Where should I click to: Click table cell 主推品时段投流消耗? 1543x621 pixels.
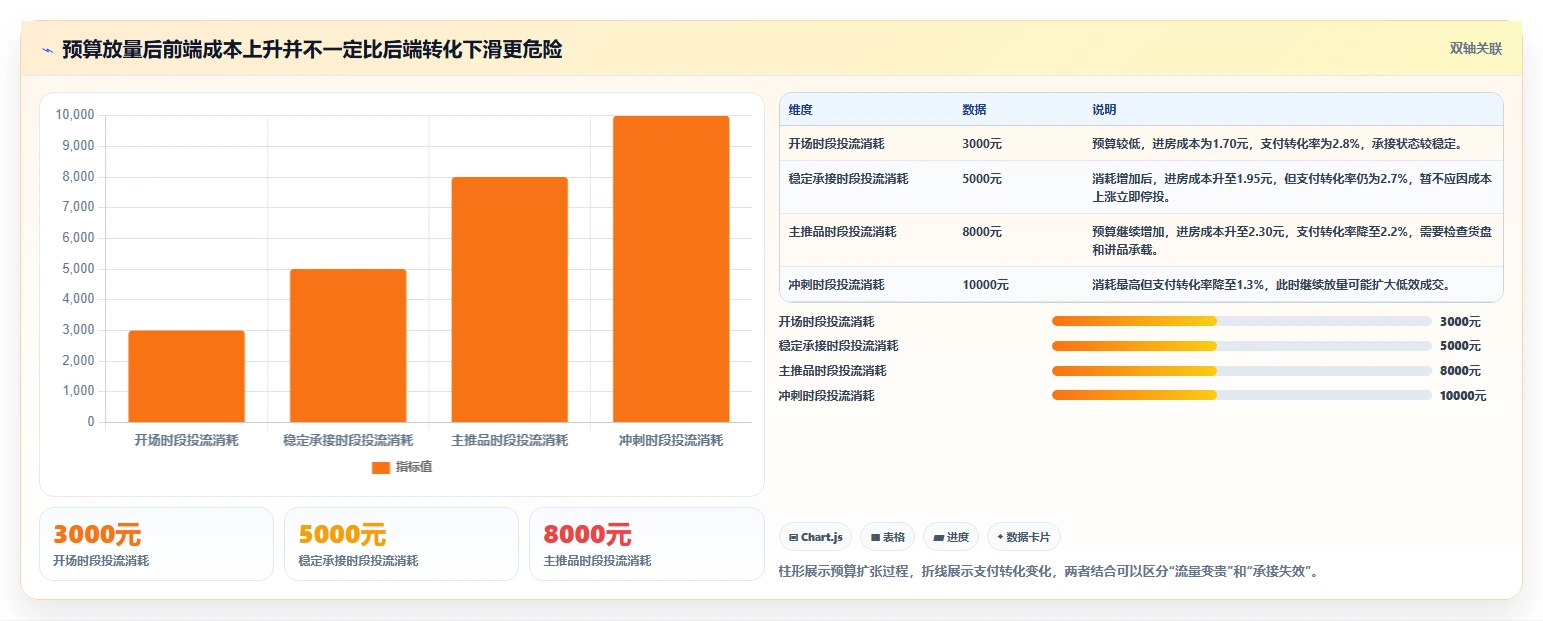[x=842, y=232]
